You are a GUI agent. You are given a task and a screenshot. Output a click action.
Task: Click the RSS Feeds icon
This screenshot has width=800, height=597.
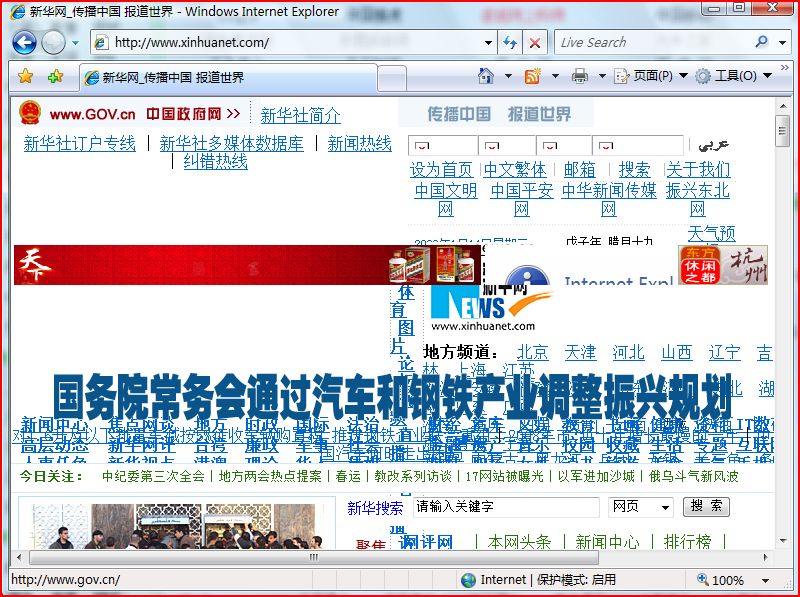(x=532, y=77)
